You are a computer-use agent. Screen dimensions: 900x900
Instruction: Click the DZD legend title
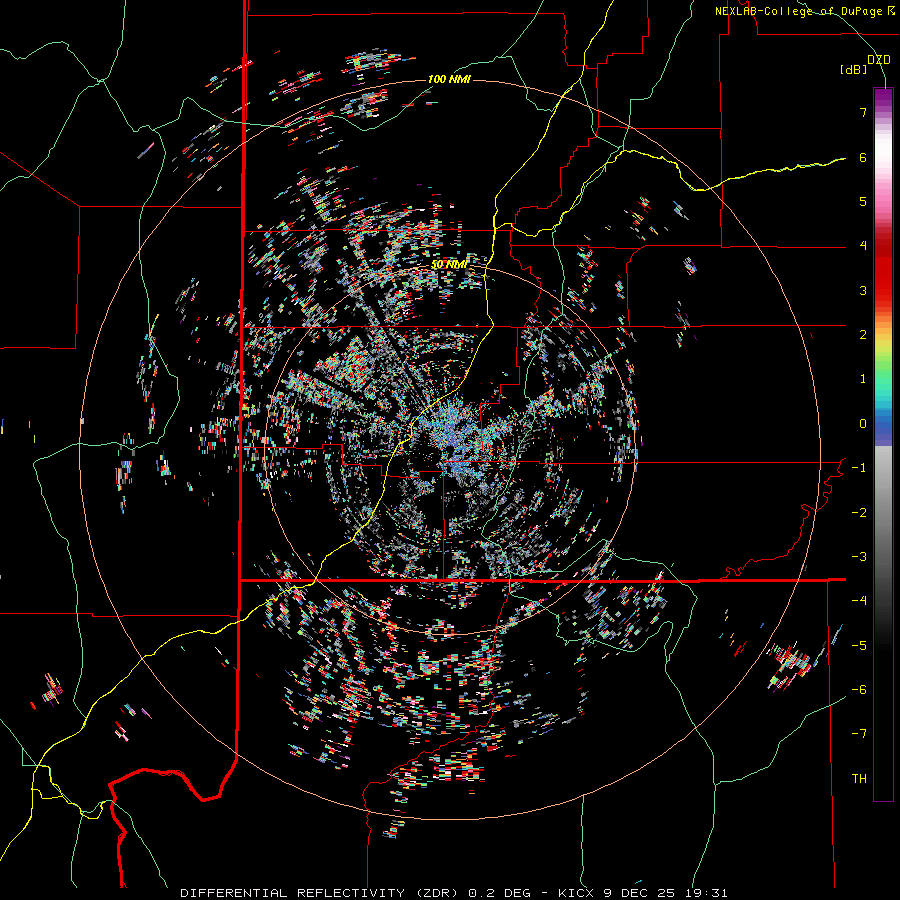(x=878, y=60)
